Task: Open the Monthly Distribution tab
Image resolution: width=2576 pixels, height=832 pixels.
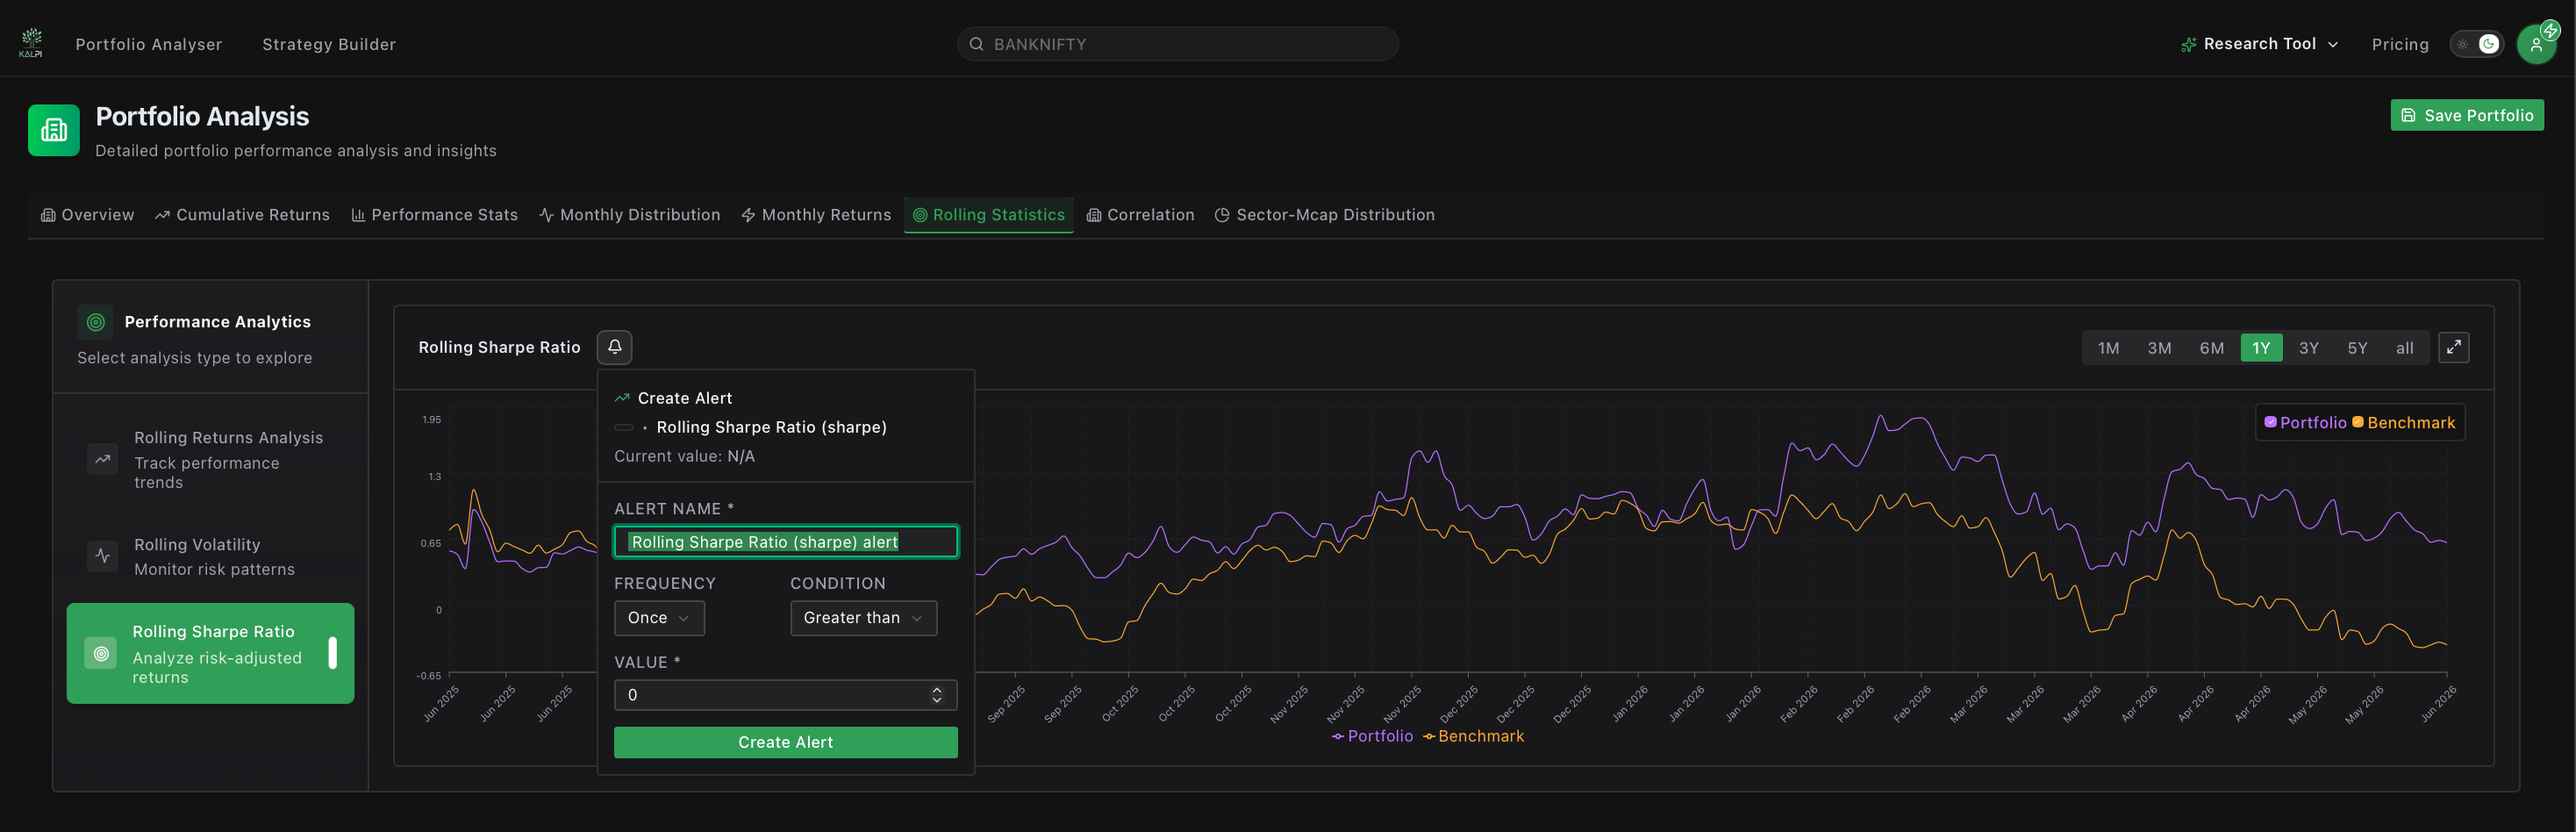Action: [x=629, y=215]
